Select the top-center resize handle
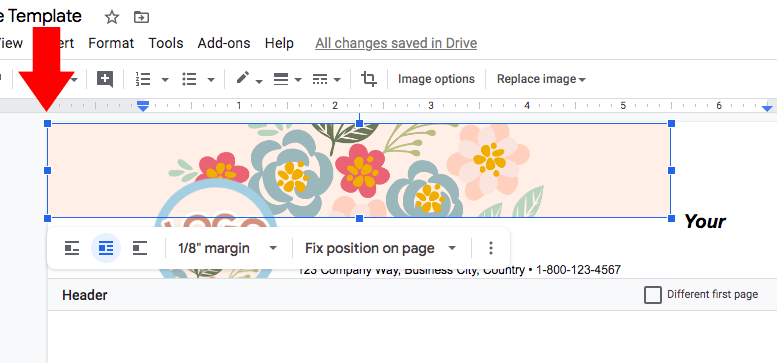 point(360,123)
